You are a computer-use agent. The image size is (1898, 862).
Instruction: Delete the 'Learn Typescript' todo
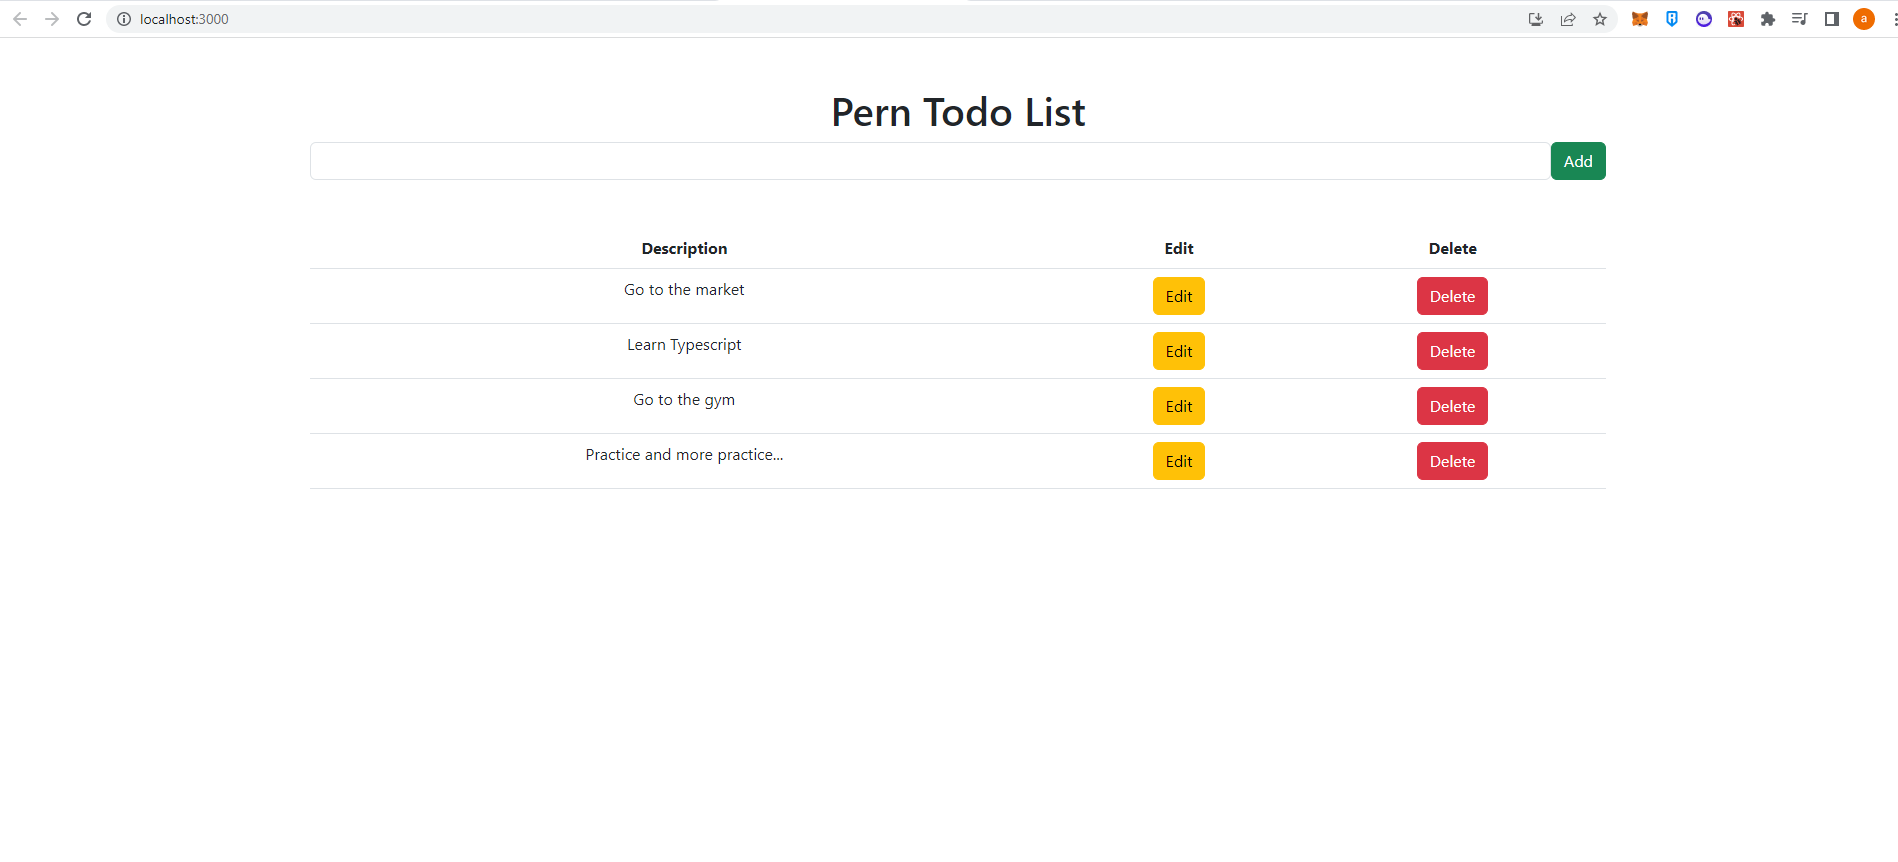1452,351
